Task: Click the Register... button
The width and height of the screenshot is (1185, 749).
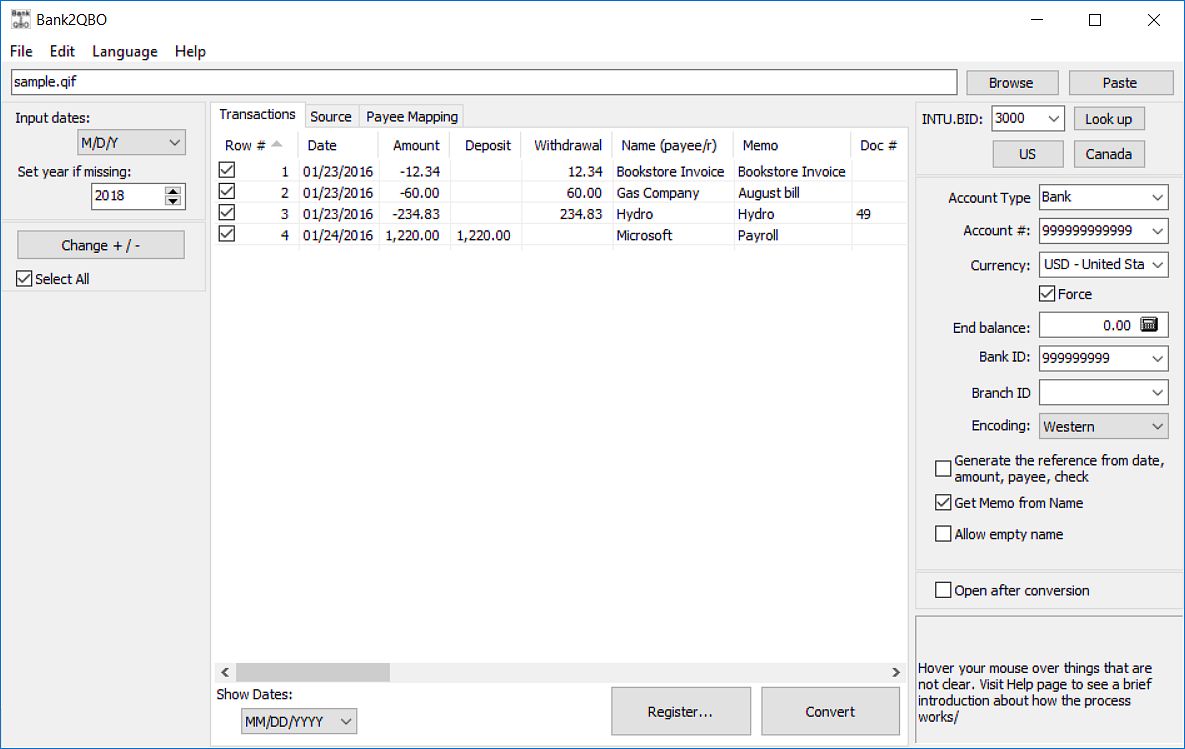Action: click(680, 711)
